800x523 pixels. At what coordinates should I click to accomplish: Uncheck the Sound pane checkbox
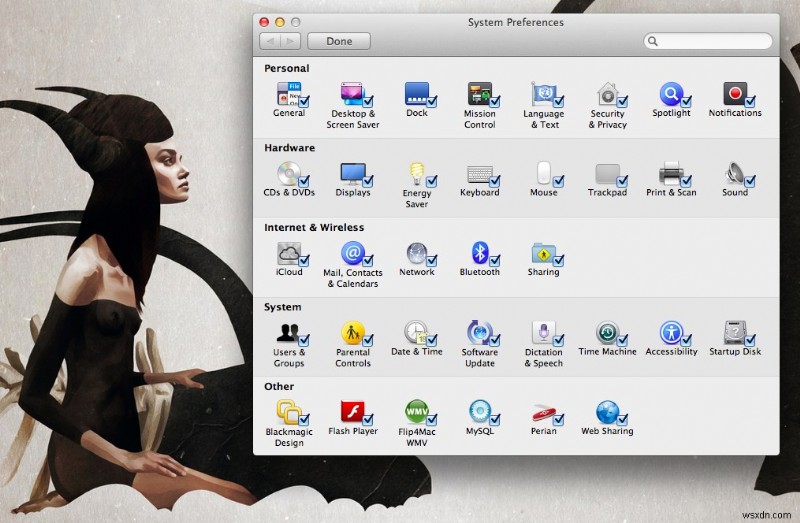tap(749, 181)
